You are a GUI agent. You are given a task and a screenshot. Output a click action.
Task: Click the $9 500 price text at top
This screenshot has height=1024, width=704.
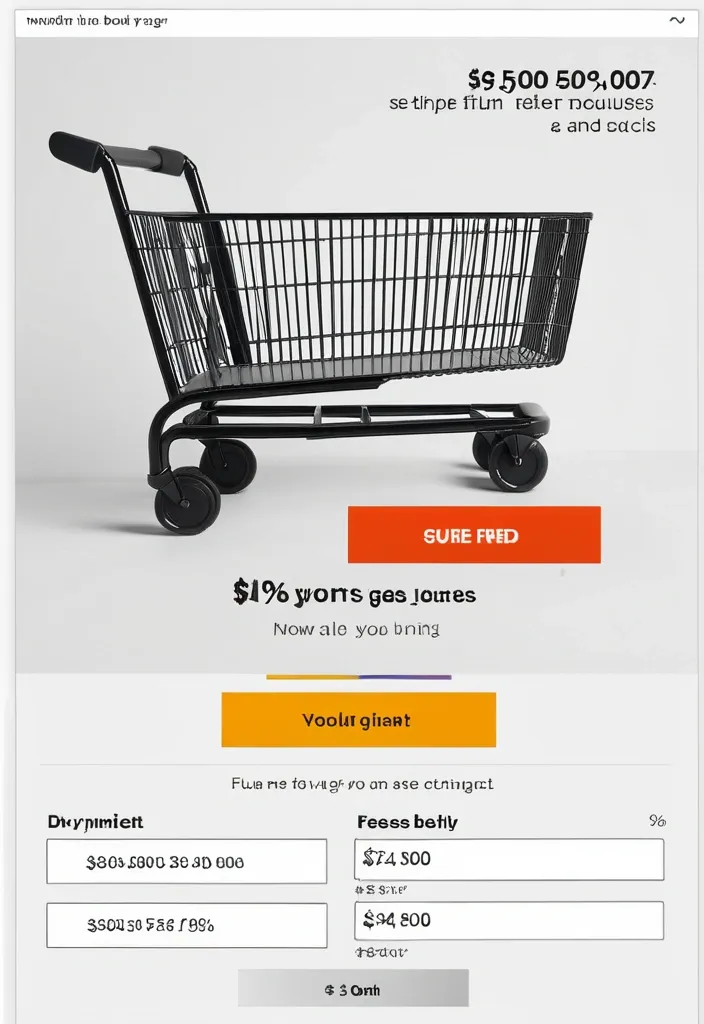pos(561,79)
